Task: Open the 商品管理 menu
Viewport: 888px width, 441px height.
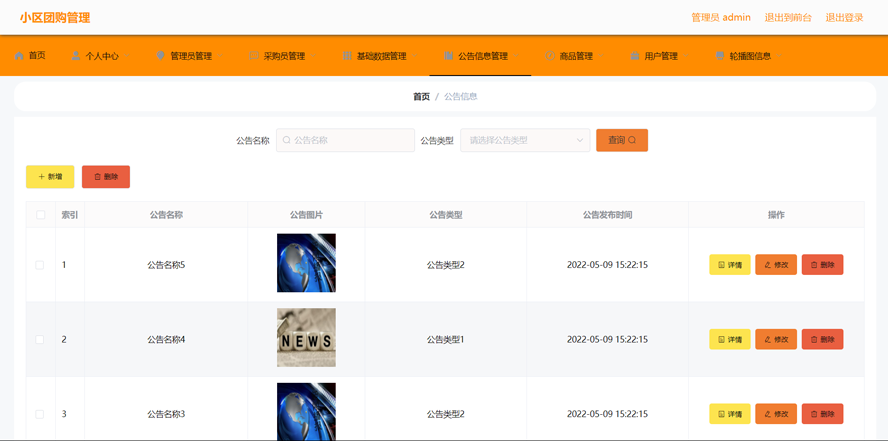Action: 575,55
